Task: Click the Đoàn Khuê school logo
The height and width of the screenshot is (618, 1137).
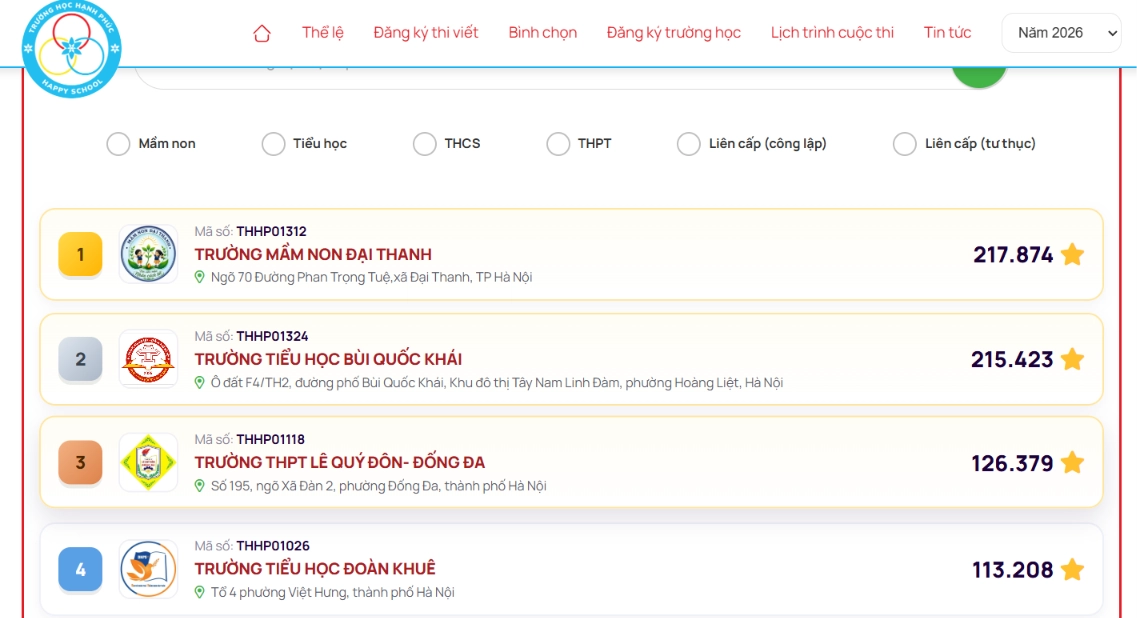Action: 148,569
